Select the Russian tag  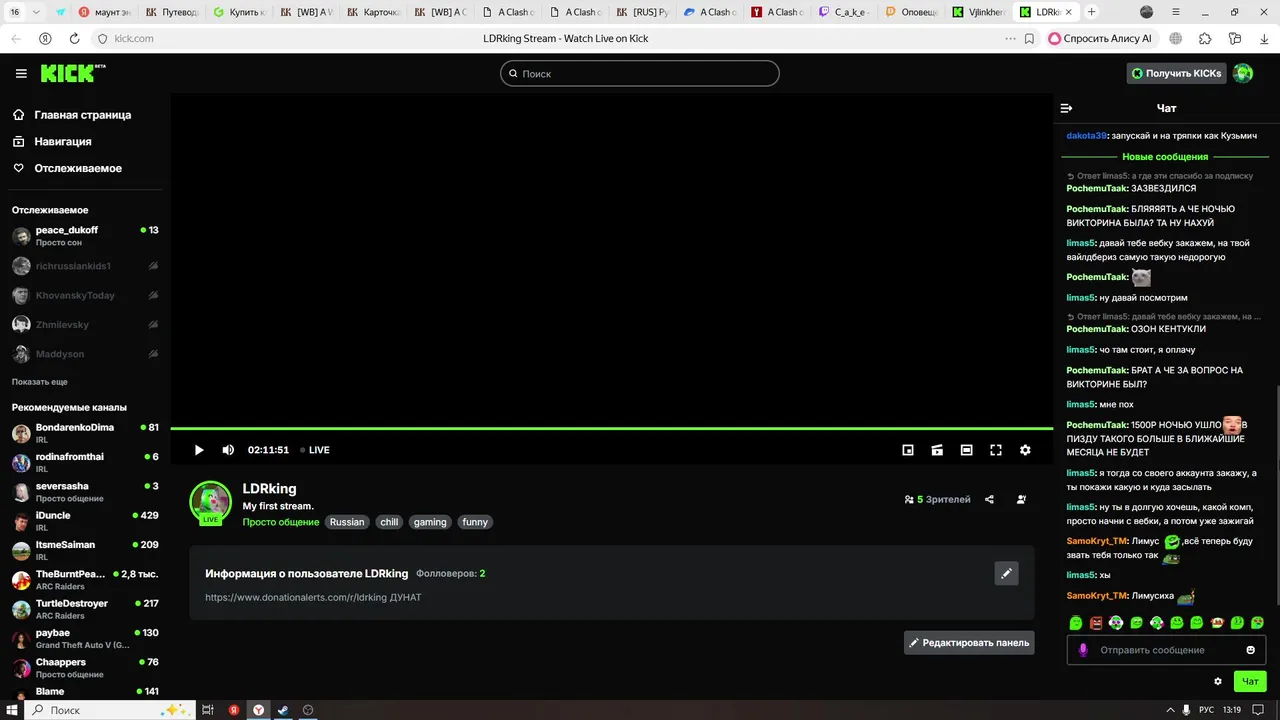tap(347, 522)
